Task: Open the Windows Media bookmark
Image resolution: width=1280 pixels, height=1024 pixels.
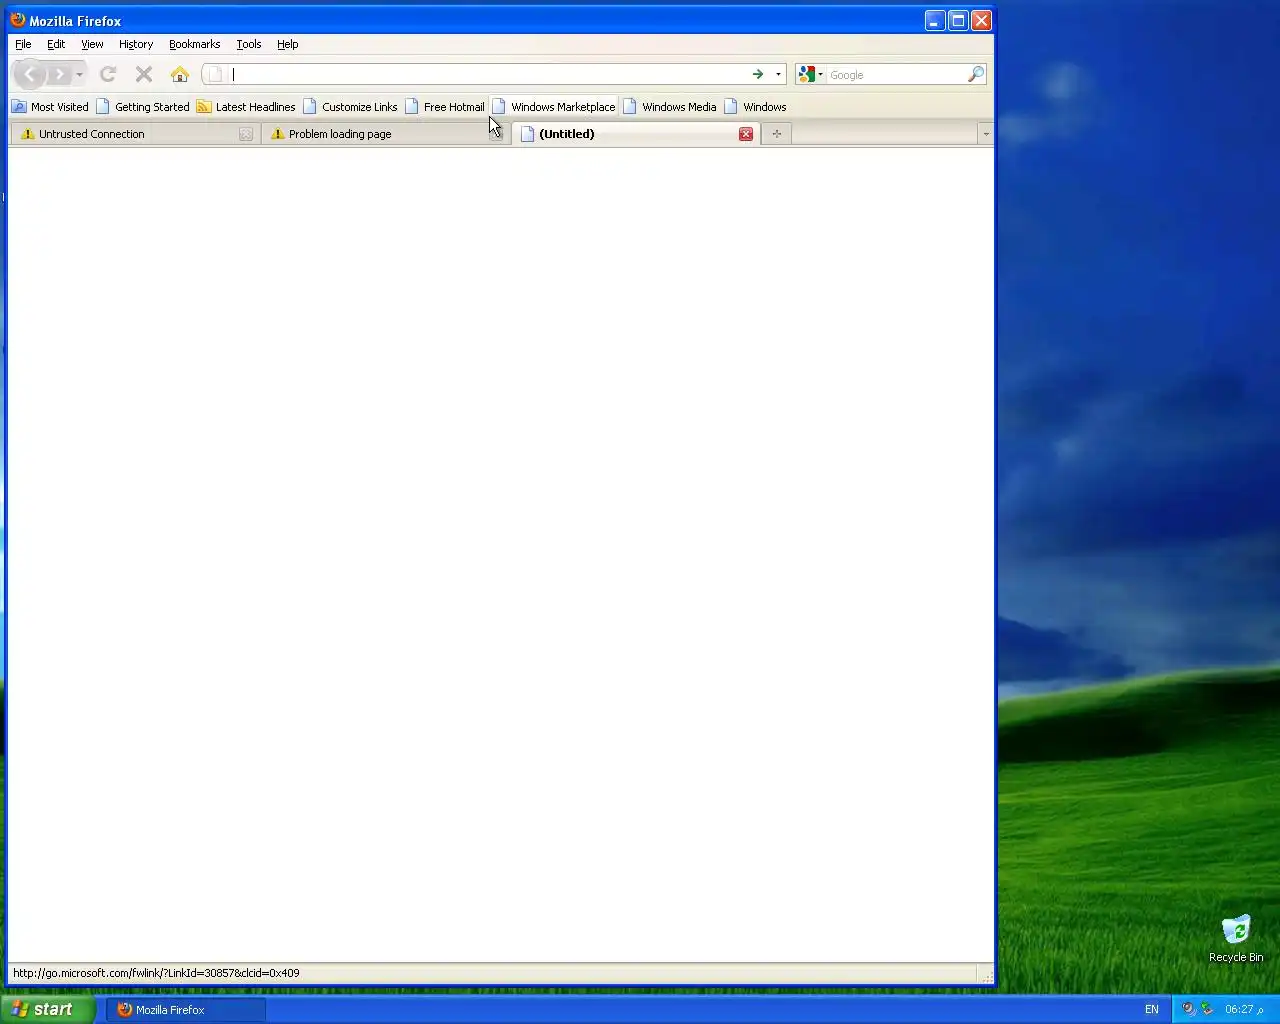Action: coord(670,107)
